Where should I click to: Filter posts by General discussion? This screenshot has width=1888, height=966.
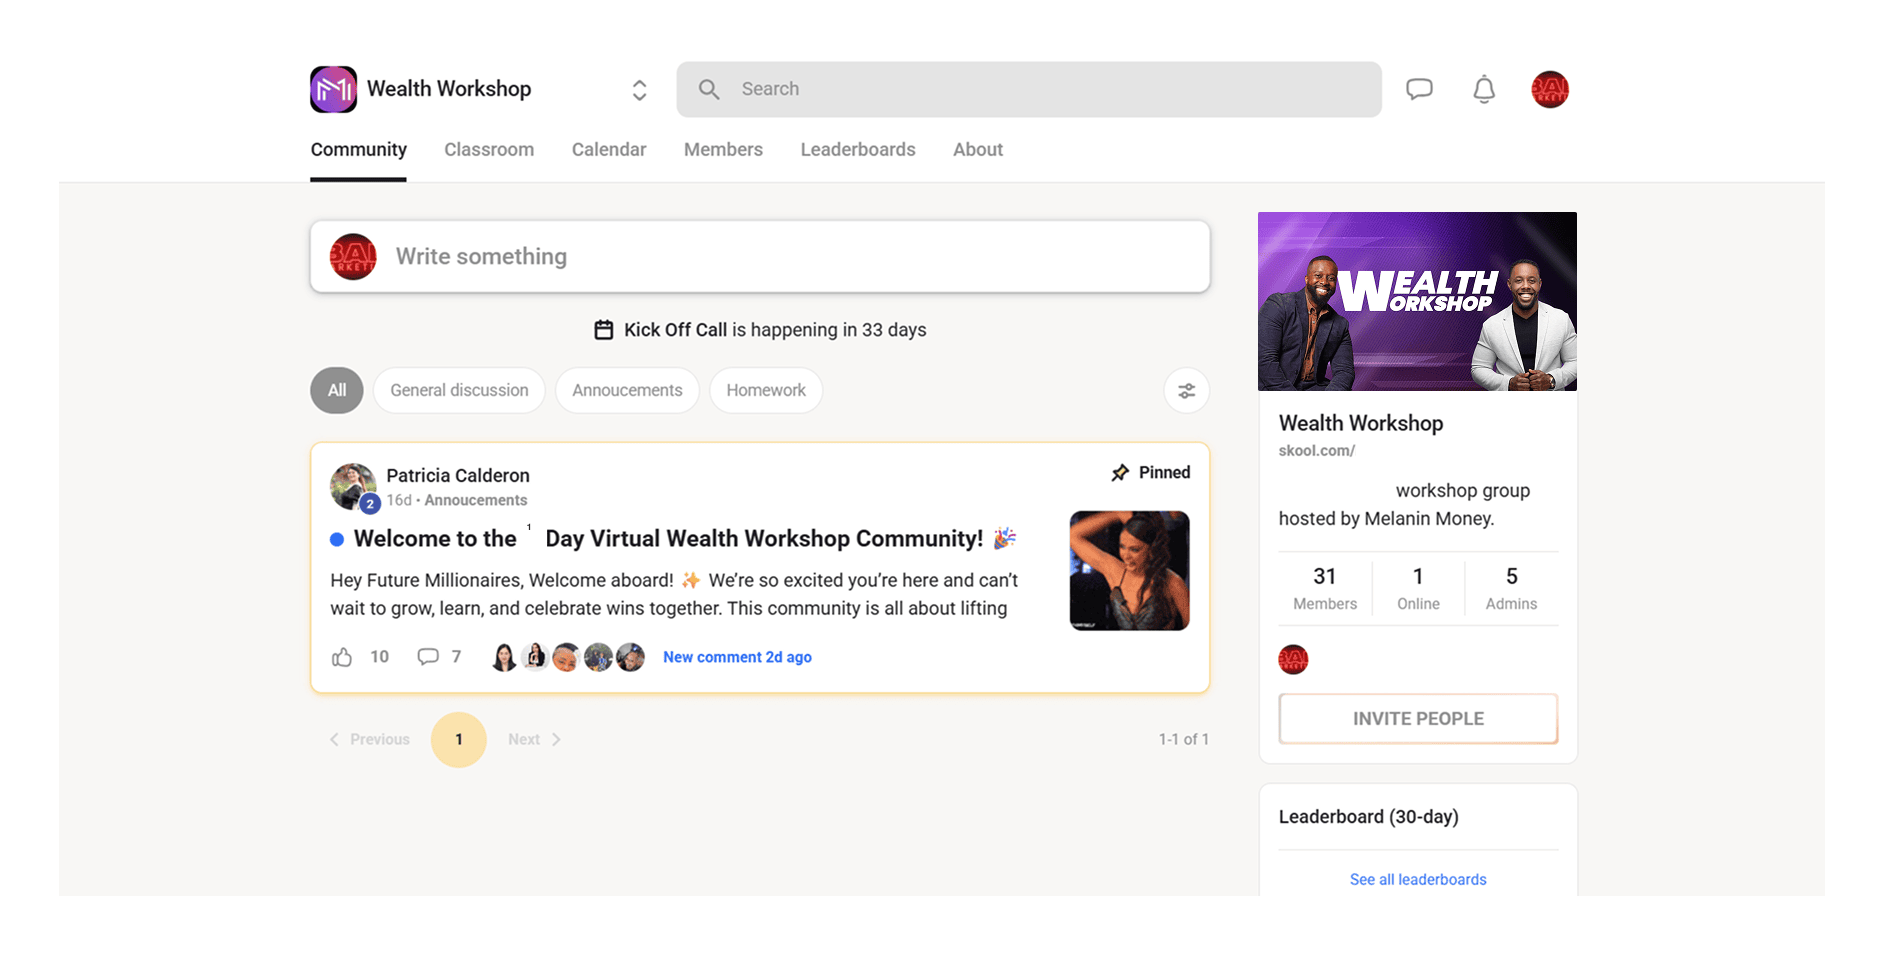(459, 391)
